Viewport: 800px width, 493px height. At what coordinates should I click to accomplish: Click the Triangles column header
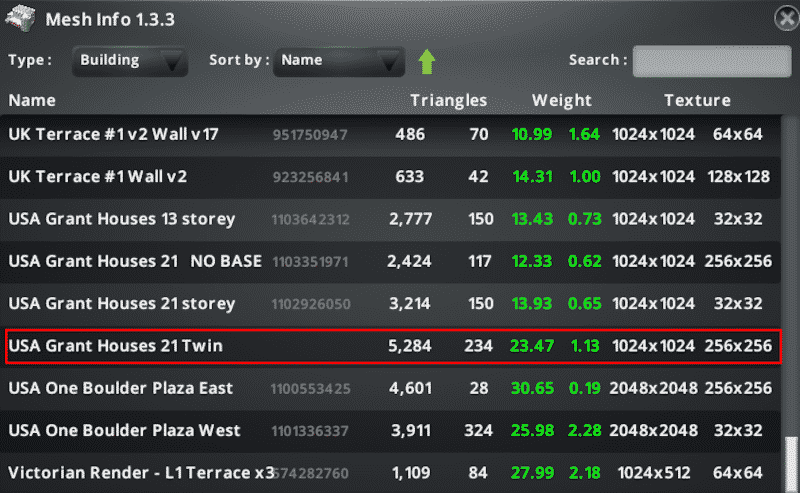(x=448, y=100)
